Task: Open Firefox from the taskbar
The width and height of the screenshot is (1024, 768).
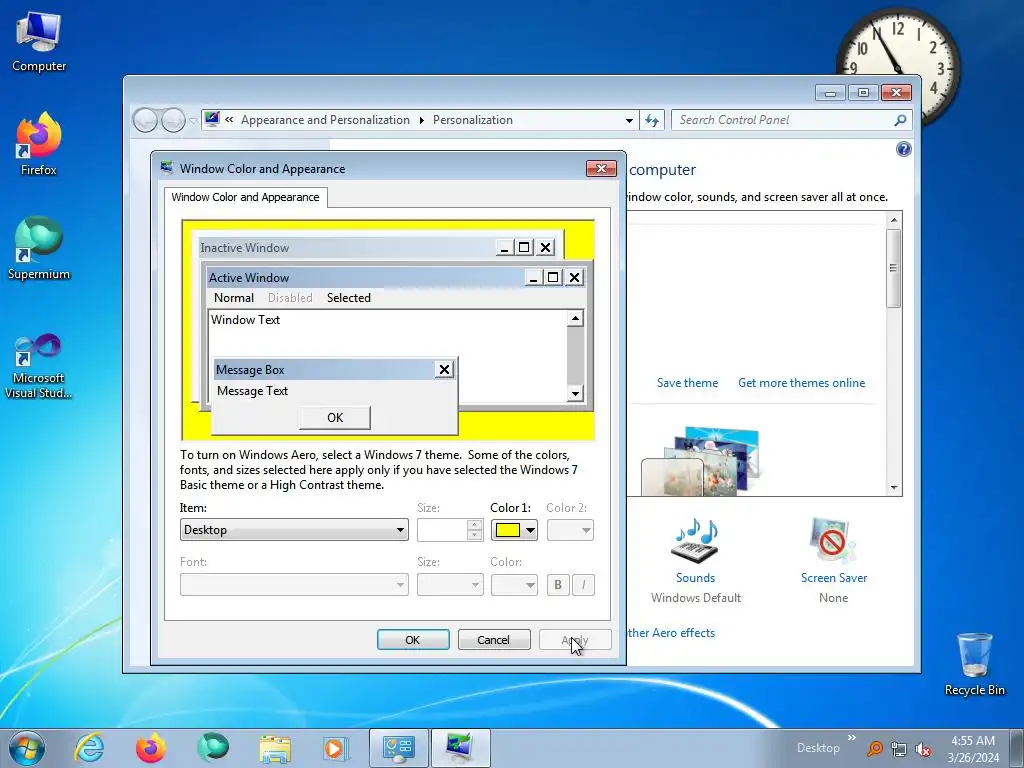Action: [151, 748]
